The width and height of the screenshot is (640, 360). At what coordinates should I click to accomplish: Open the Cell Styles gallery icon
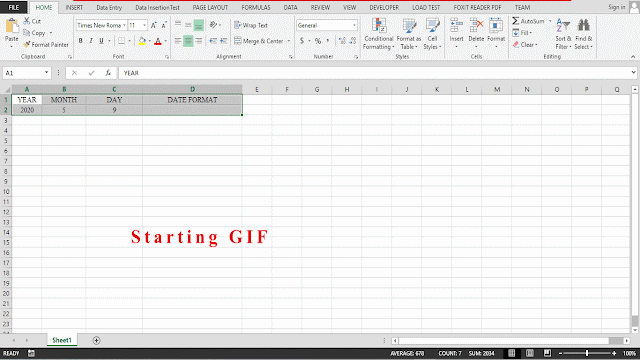coord(432,26)
